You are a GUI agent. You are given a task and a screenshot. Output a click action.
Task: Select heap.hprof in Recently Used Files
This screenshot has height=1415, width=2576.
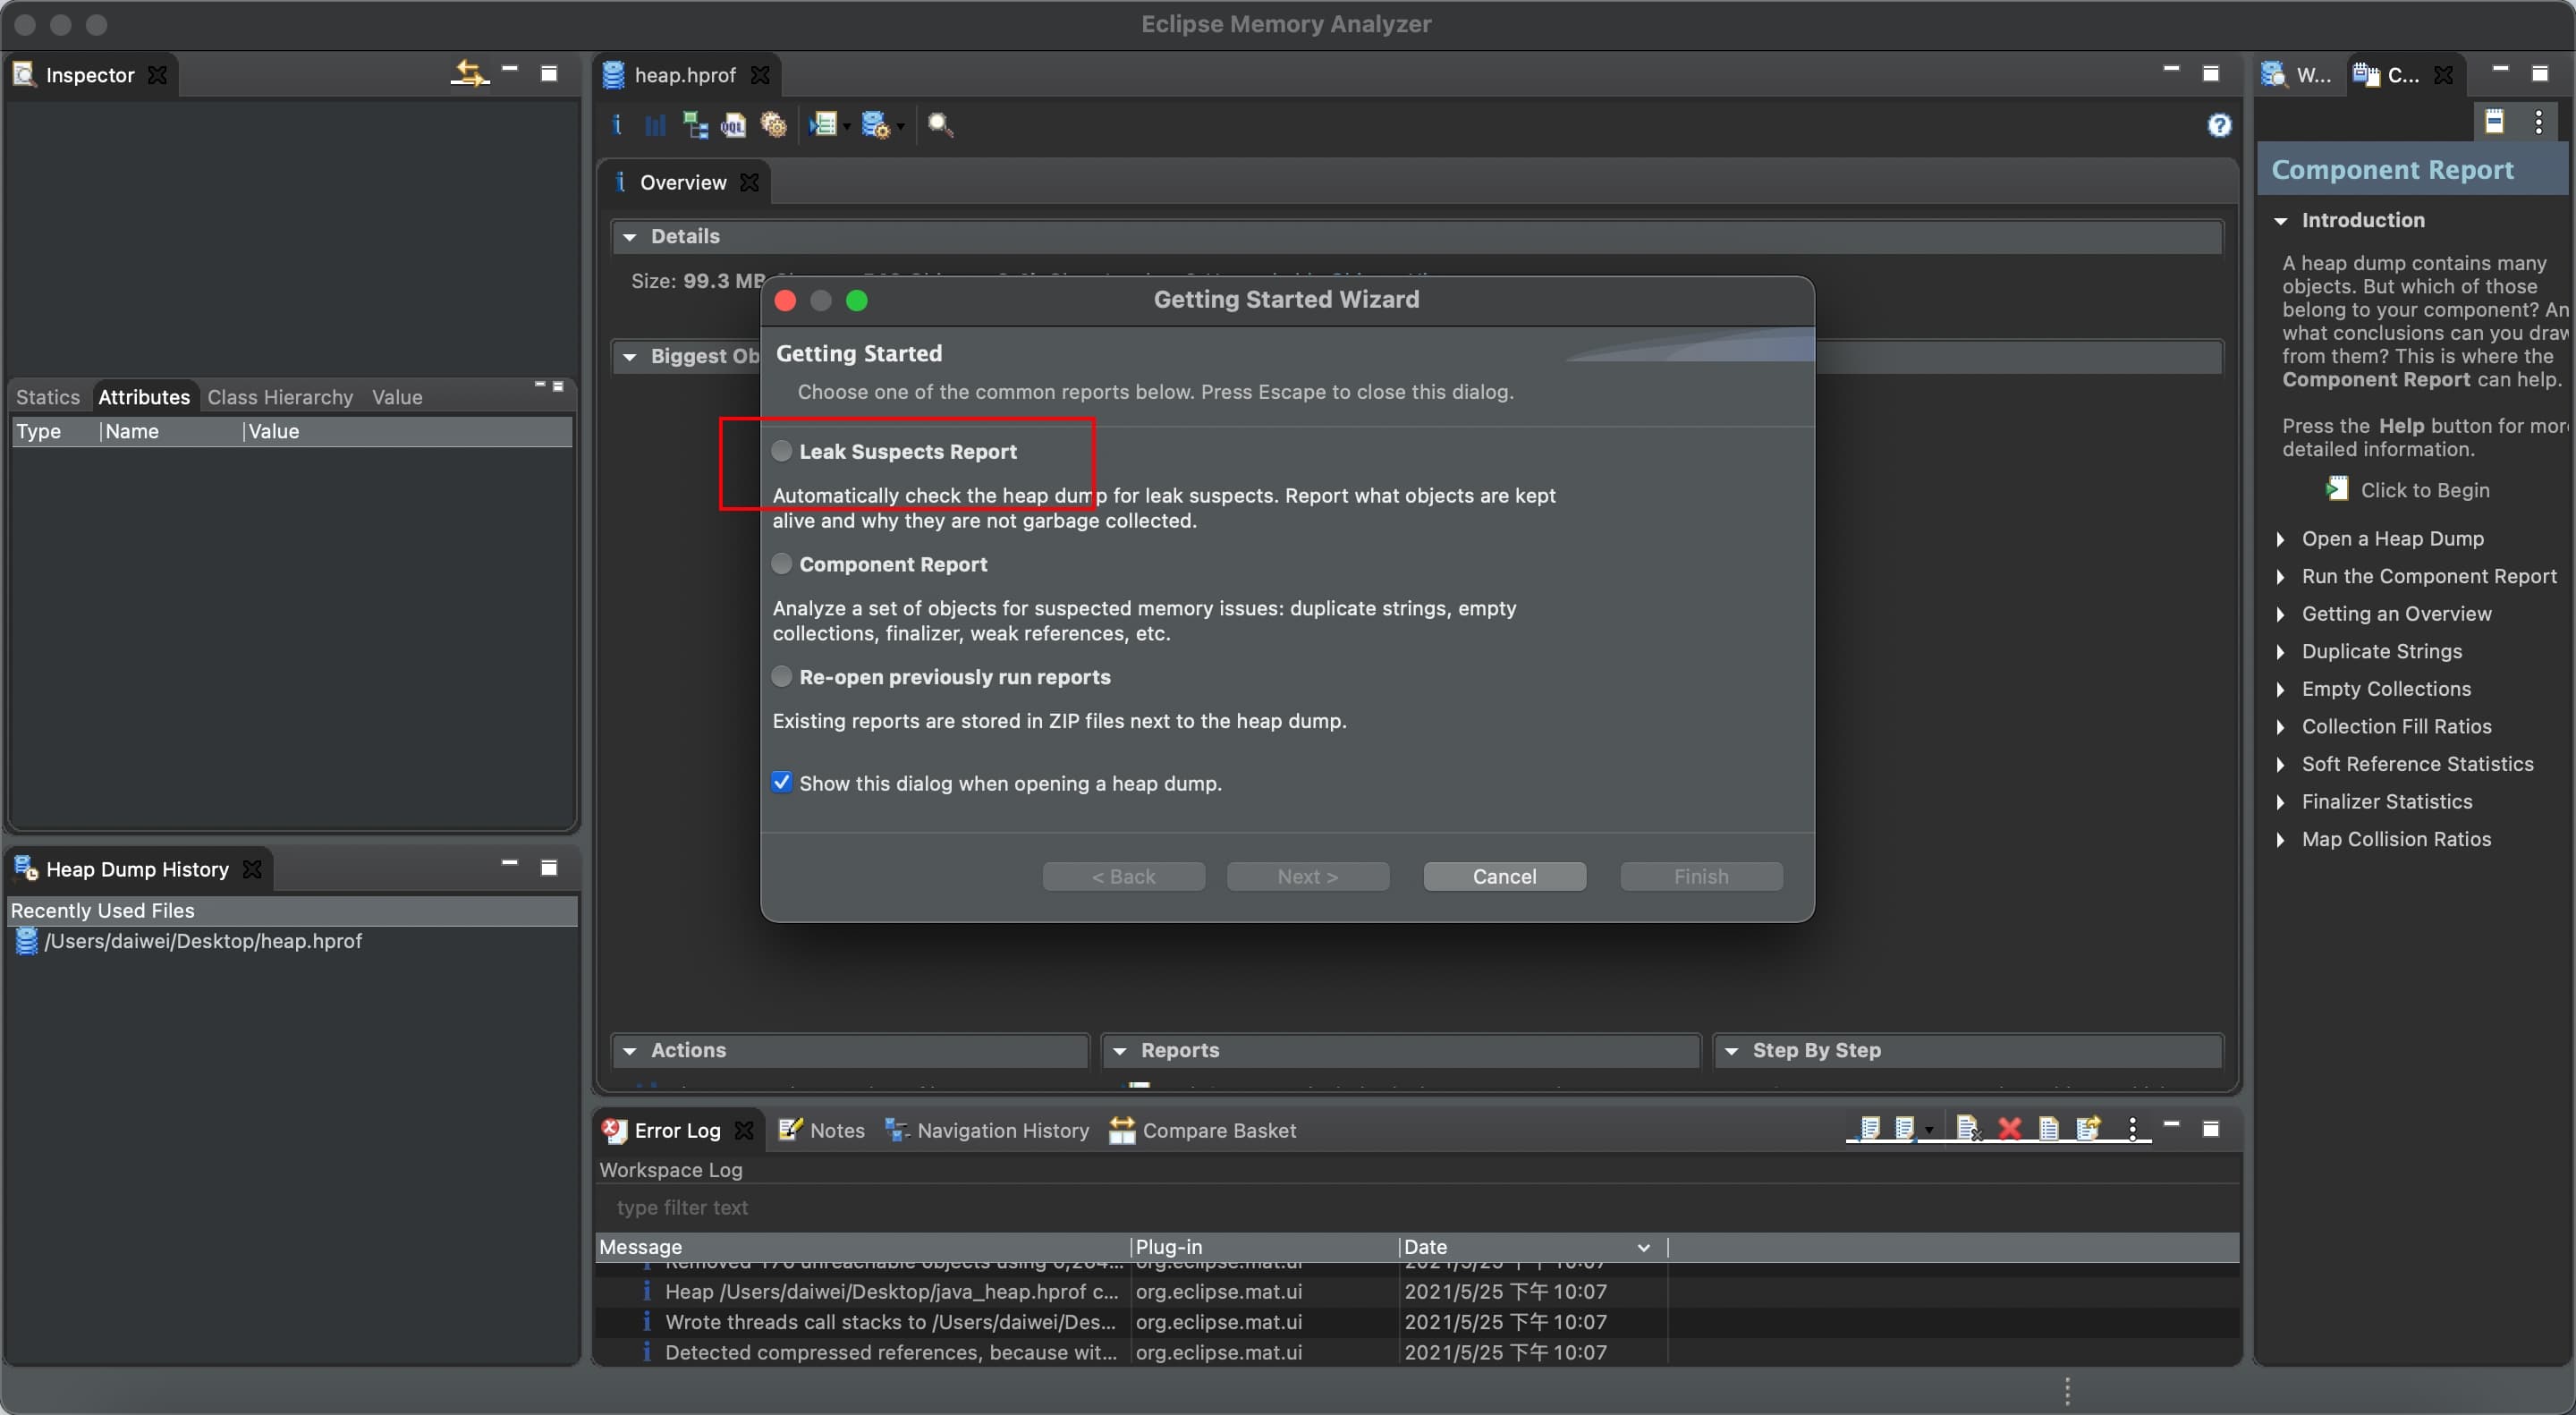pos(203,941)
